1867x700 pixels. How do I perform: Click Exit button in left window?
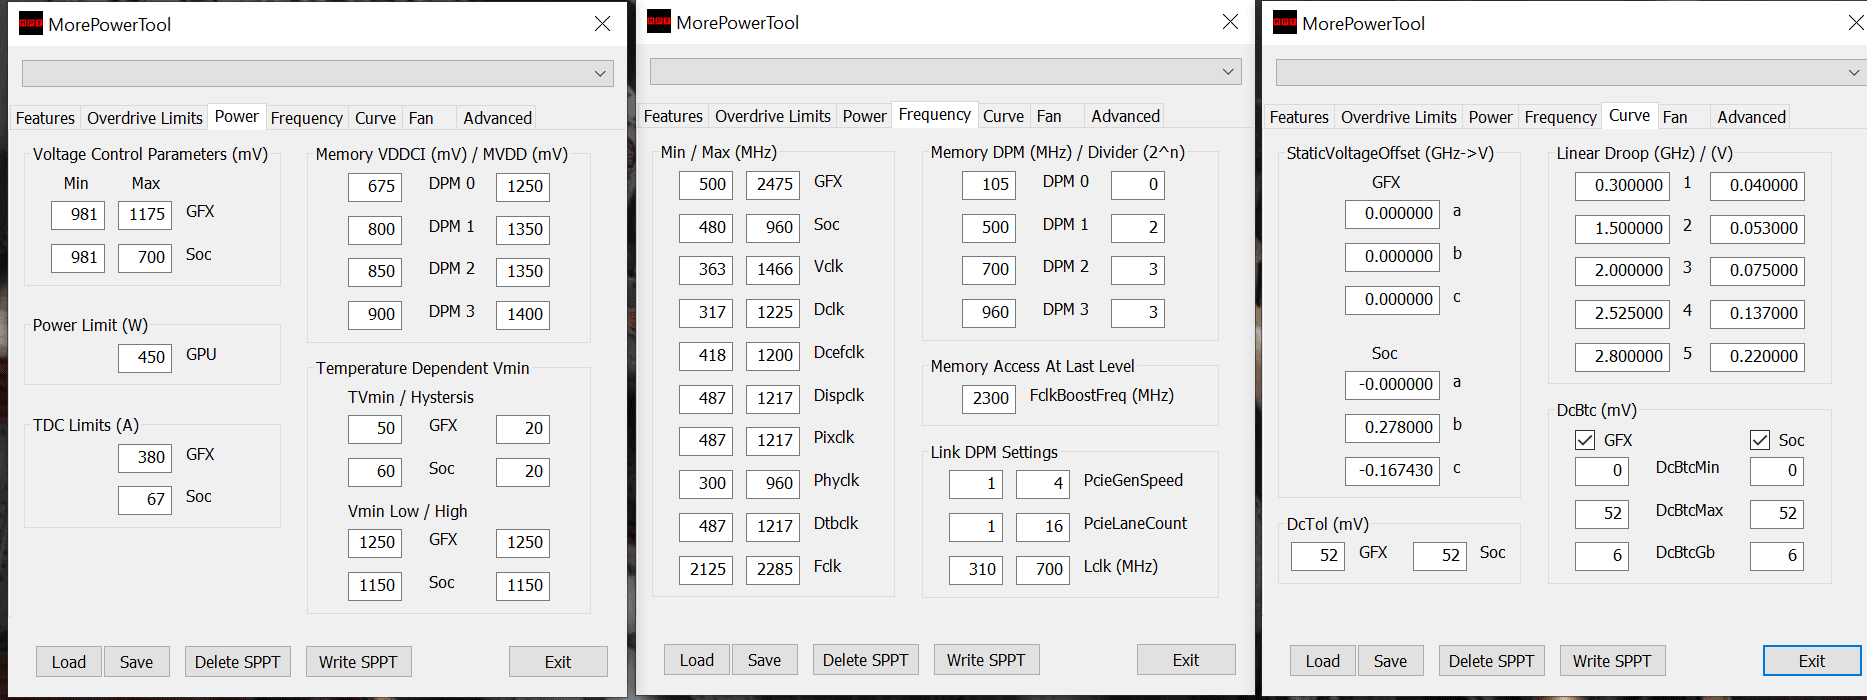558,662
